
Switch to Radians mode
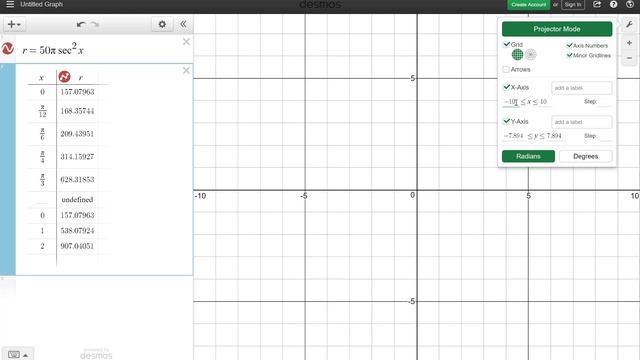(x=528, y=156)
